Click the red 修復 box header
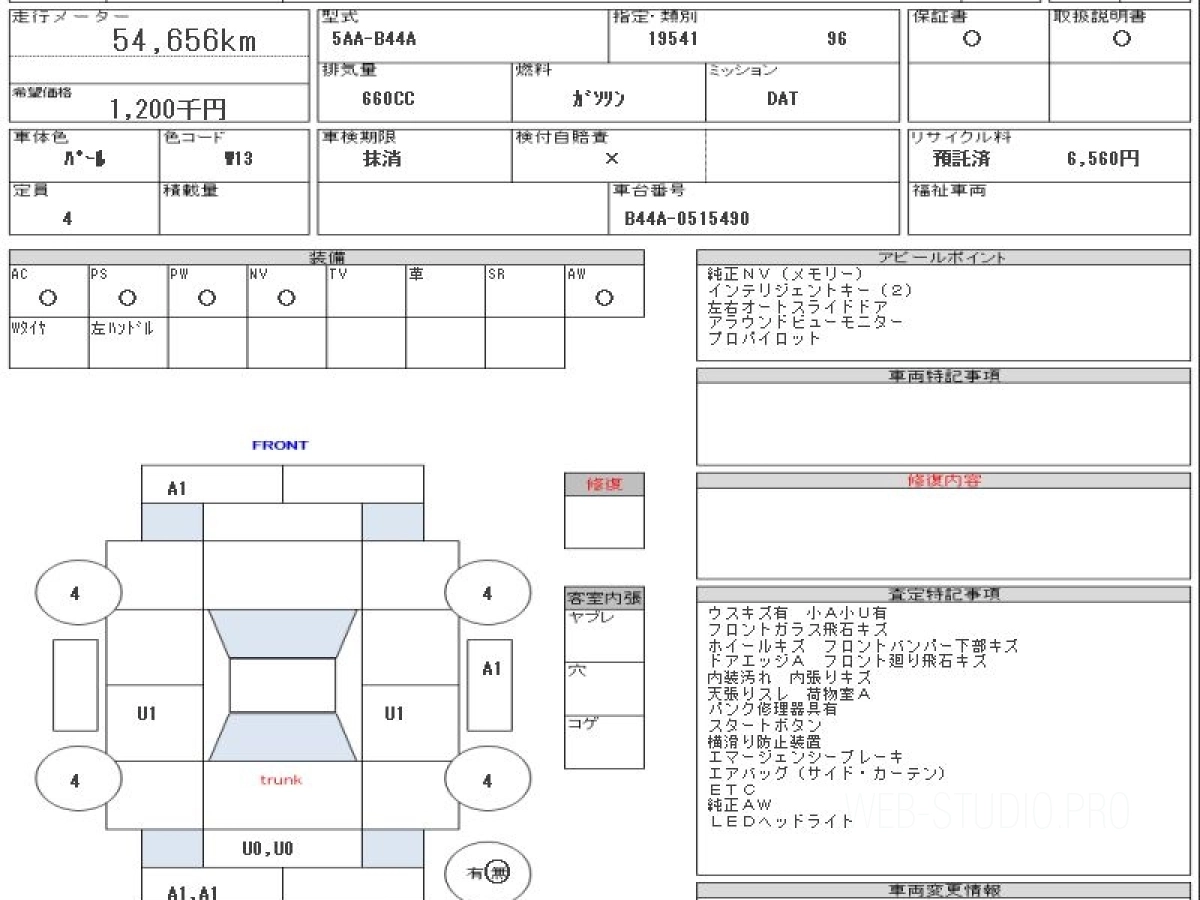 point(604,484)
